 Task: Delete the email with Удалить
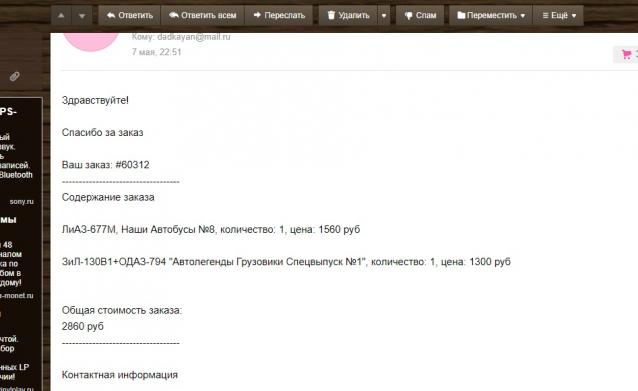(348, 15)
